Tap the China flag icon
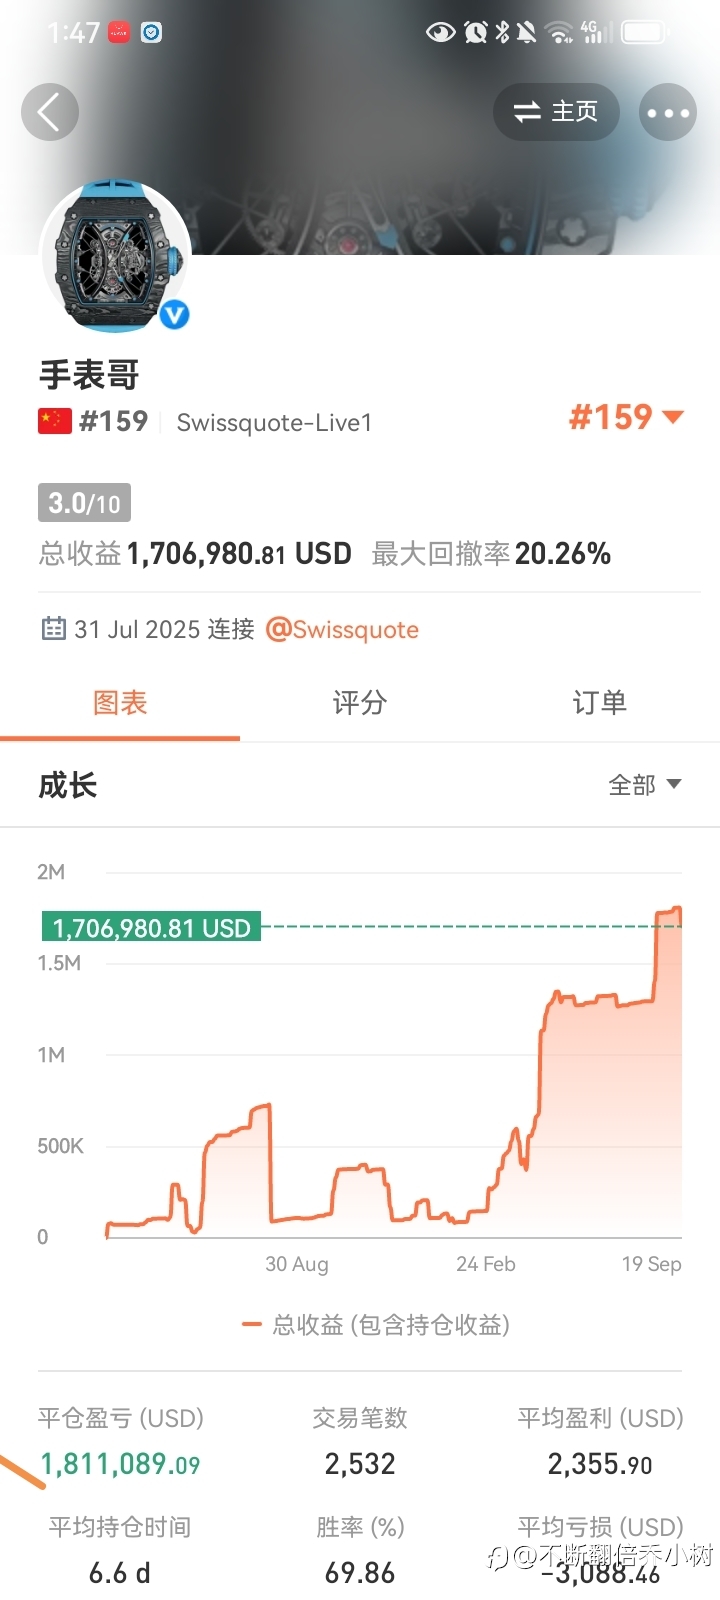Screen dimensions: 720x1600 [x=55, y=421]
